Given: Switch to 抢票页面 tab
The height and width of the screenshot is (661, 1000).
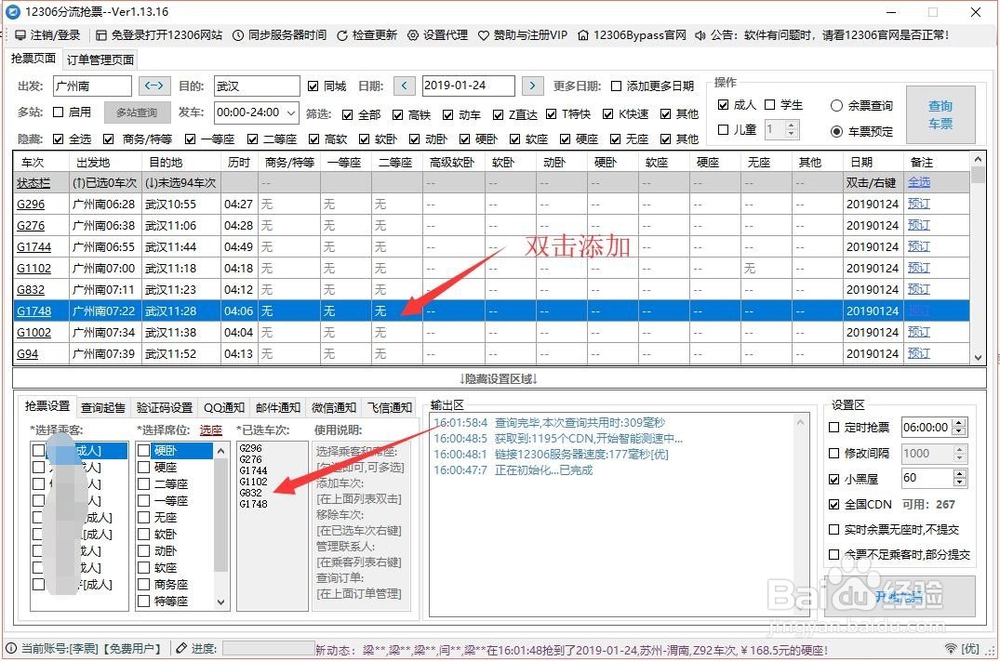Looking at the screenshot, I should [33, 59].
